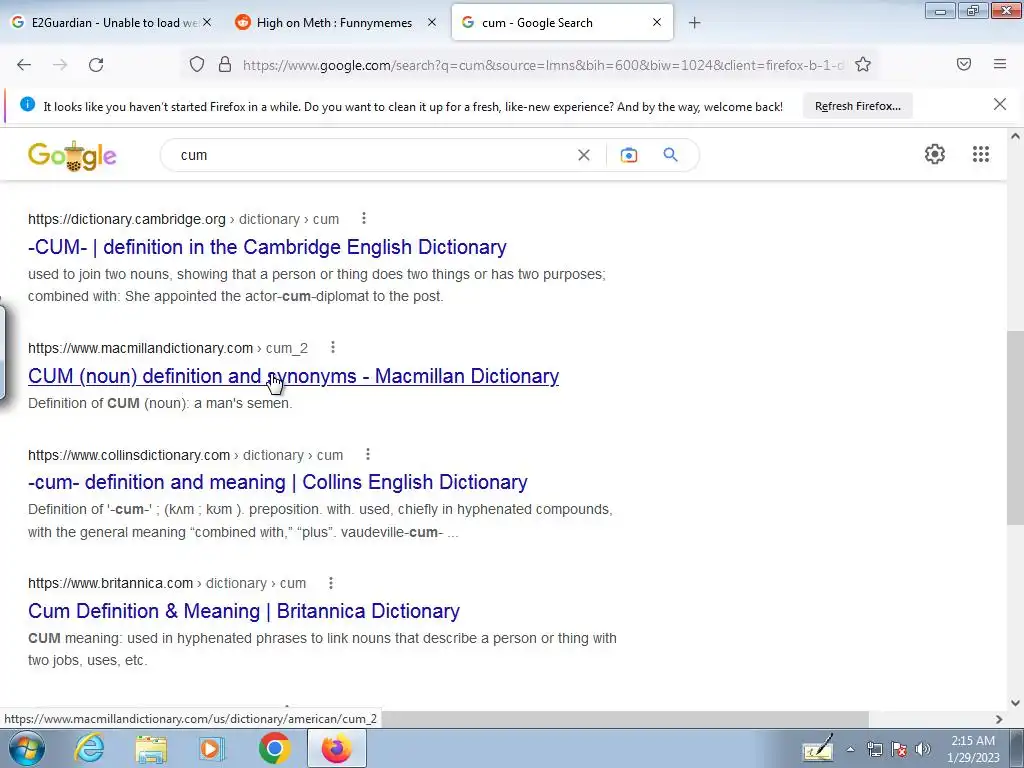Click the horizontal scrollbar thumb
The image size is (1024, 768).
click(x=624, y=719)
